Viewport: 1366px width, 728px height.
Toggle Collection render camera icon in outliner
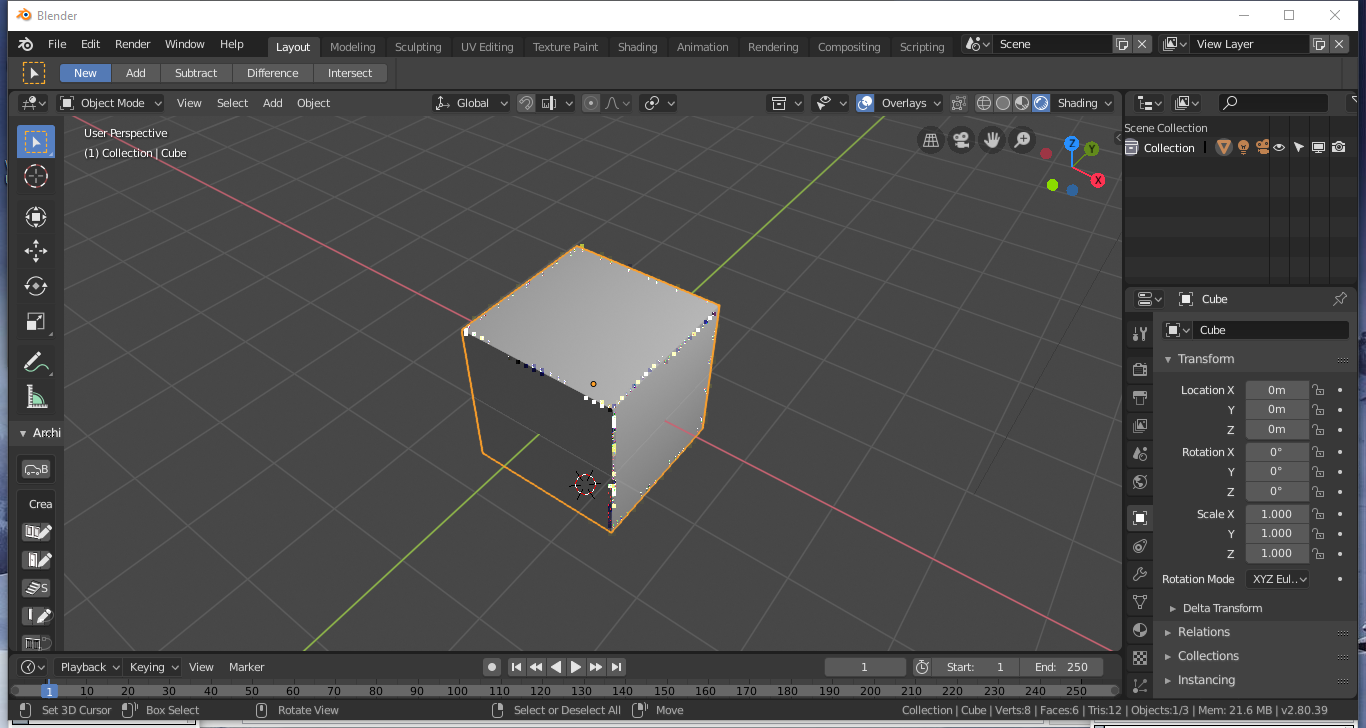[x=1338, y=147]
